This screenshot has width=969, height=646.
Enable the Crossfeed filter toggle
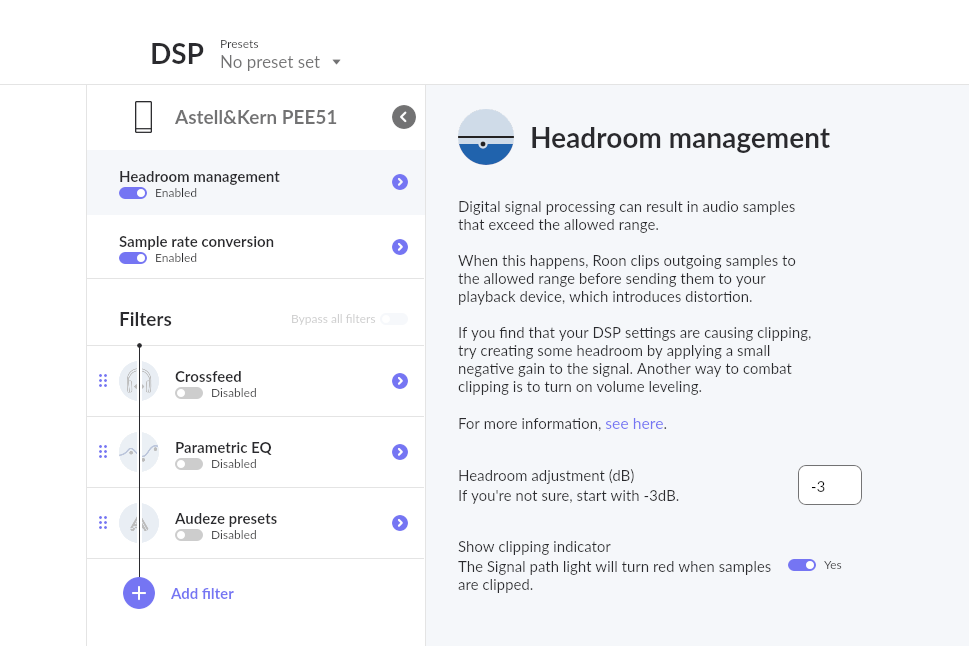point(189,393)
